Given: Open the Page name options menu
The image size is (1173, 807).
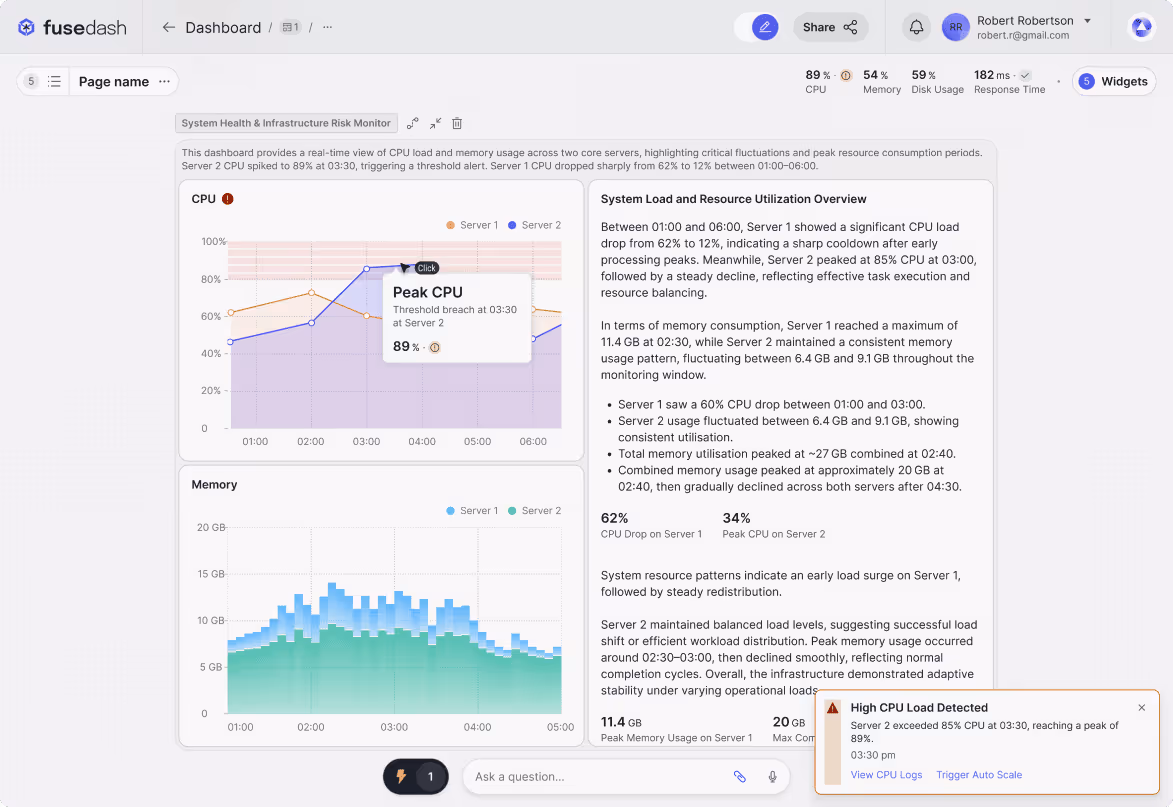Looking at the screenshot, I should point(162,81).
